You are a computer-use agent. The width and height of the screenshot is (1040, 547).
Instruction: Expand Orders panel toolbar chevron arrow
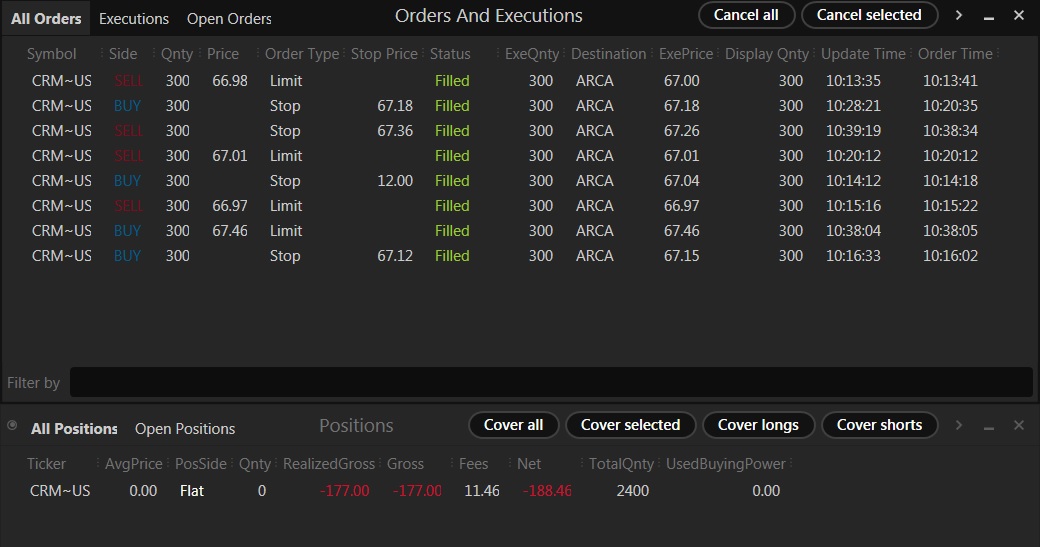coord(958,15)
